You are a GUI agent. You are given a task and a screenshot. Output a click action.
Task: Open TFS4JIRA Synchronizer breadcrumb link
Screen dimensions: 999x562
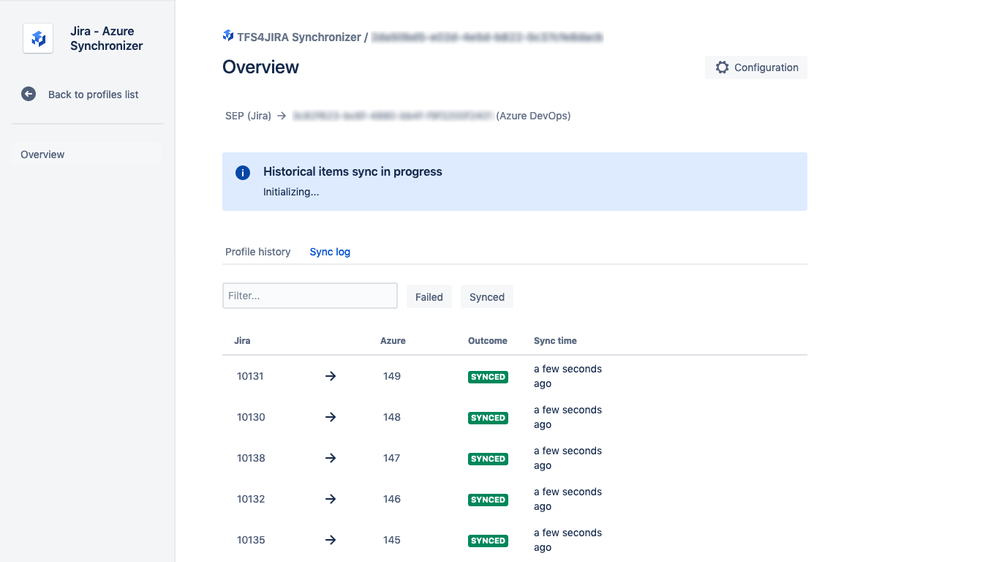pyautogui.click(x=299, y=37)
